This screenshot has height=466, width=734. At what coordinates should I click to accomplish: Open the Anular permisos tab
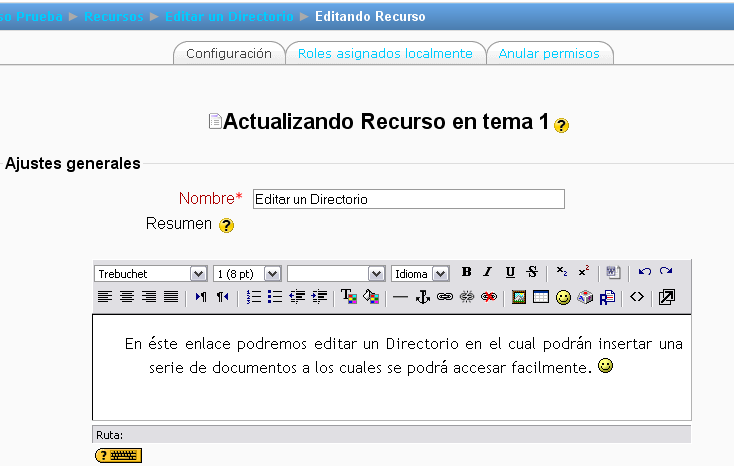coord(549,54)
